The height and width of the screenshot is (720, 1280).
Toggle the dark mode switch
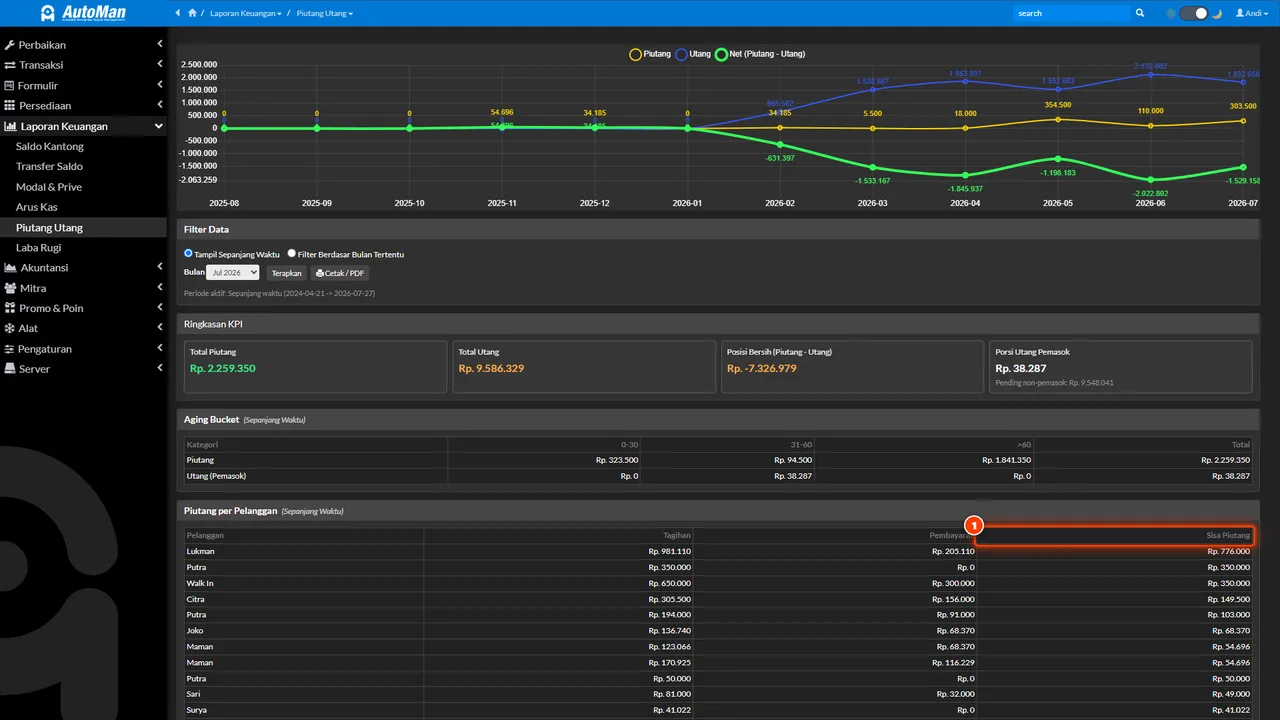point(1194,13)
